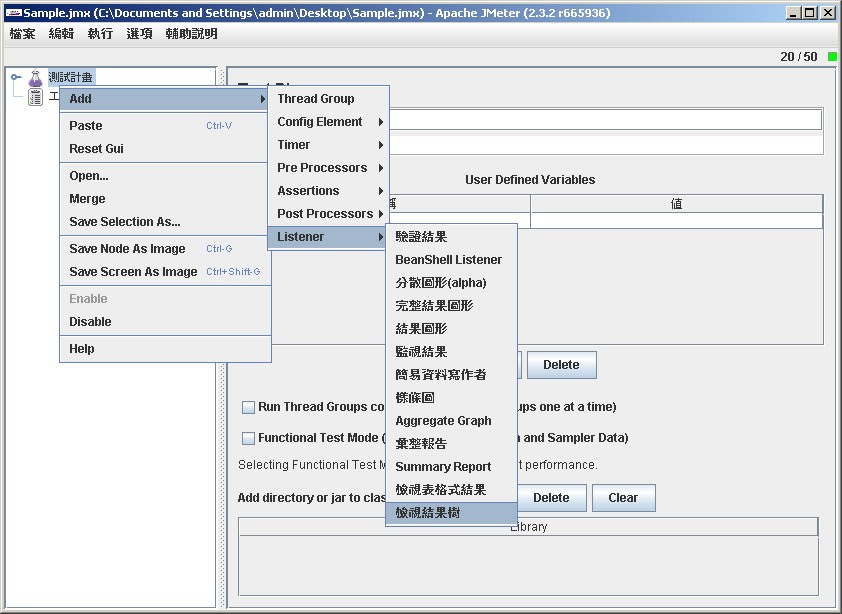Collapse the test plan tree node handle

(x=16, y=77)
